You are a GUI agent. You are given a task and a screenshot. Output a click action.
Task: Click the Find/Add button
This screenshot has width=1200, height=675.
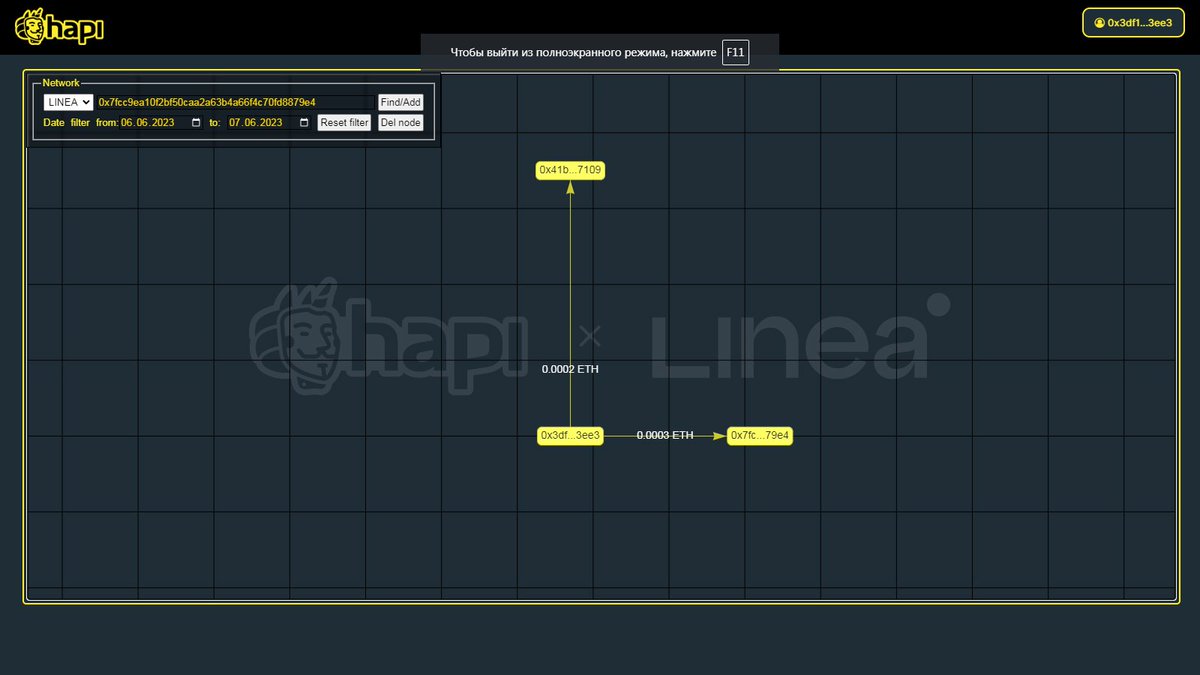coord(401,102)
